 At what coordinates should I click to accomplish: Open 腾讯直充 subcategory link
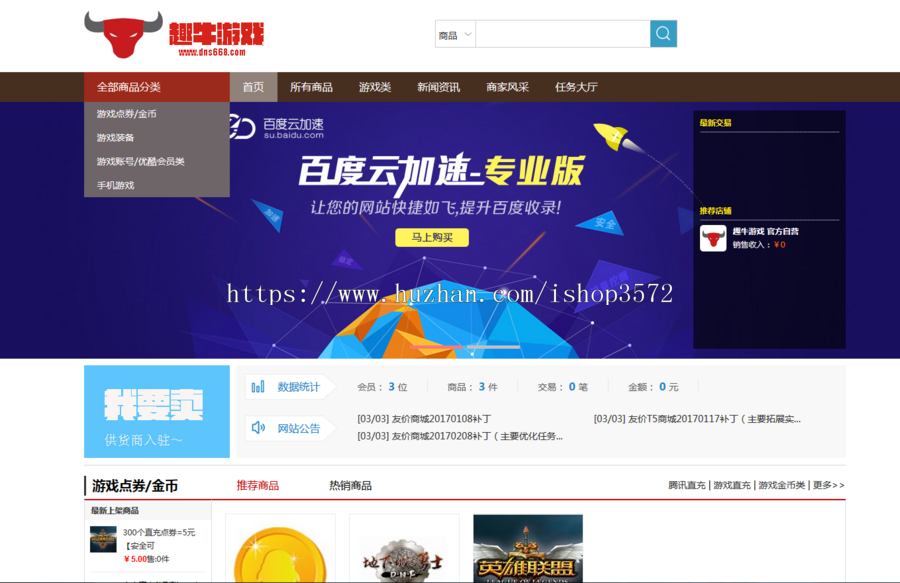pos(686,485)
